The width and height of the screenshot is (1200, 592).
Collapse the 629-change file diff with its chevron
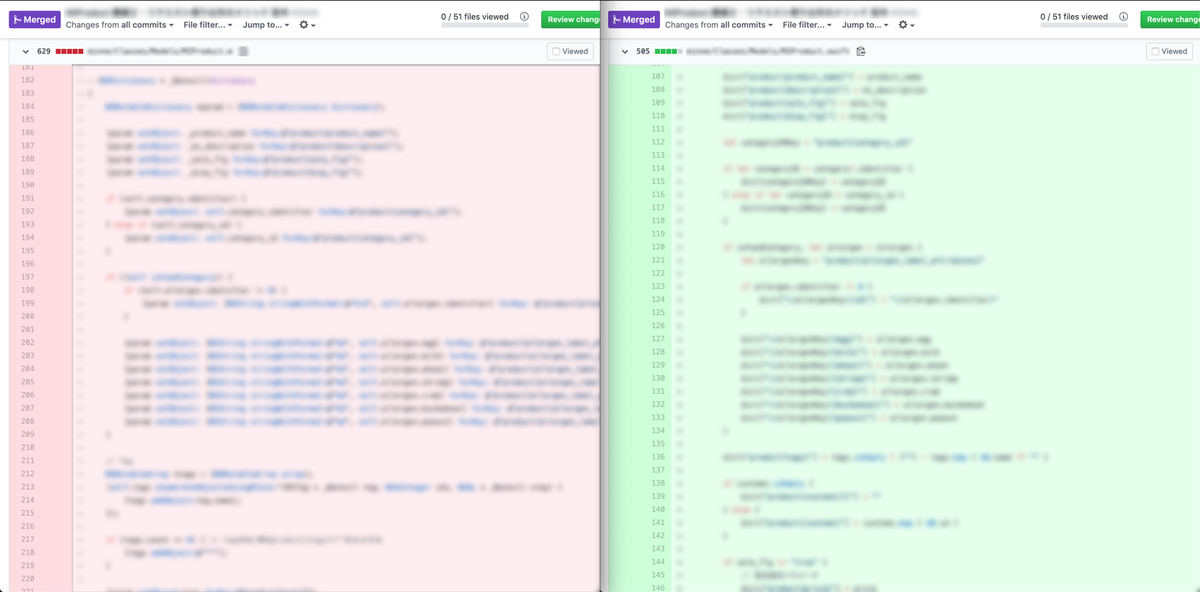[x=24, y=51]
